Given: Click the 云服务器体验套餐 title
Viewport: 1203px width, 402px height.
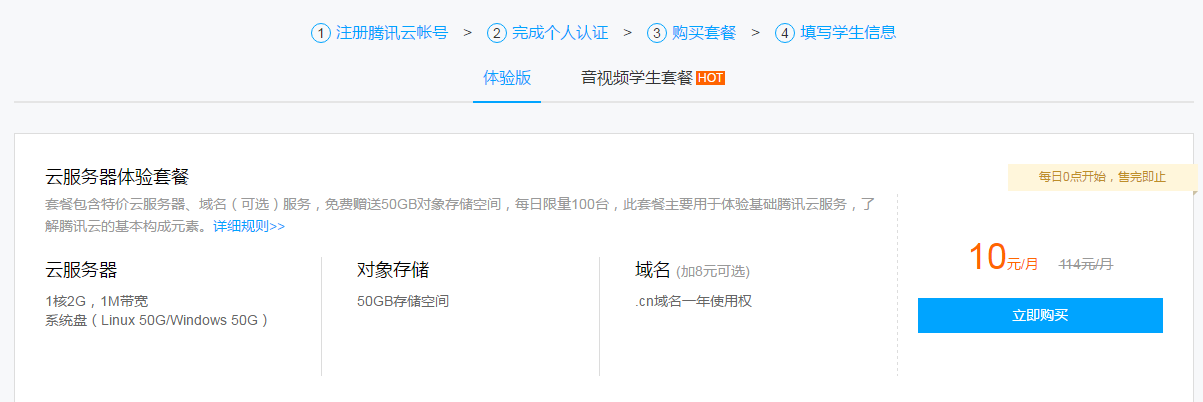Looking at the screenshot, I should [x=117, y=178].
